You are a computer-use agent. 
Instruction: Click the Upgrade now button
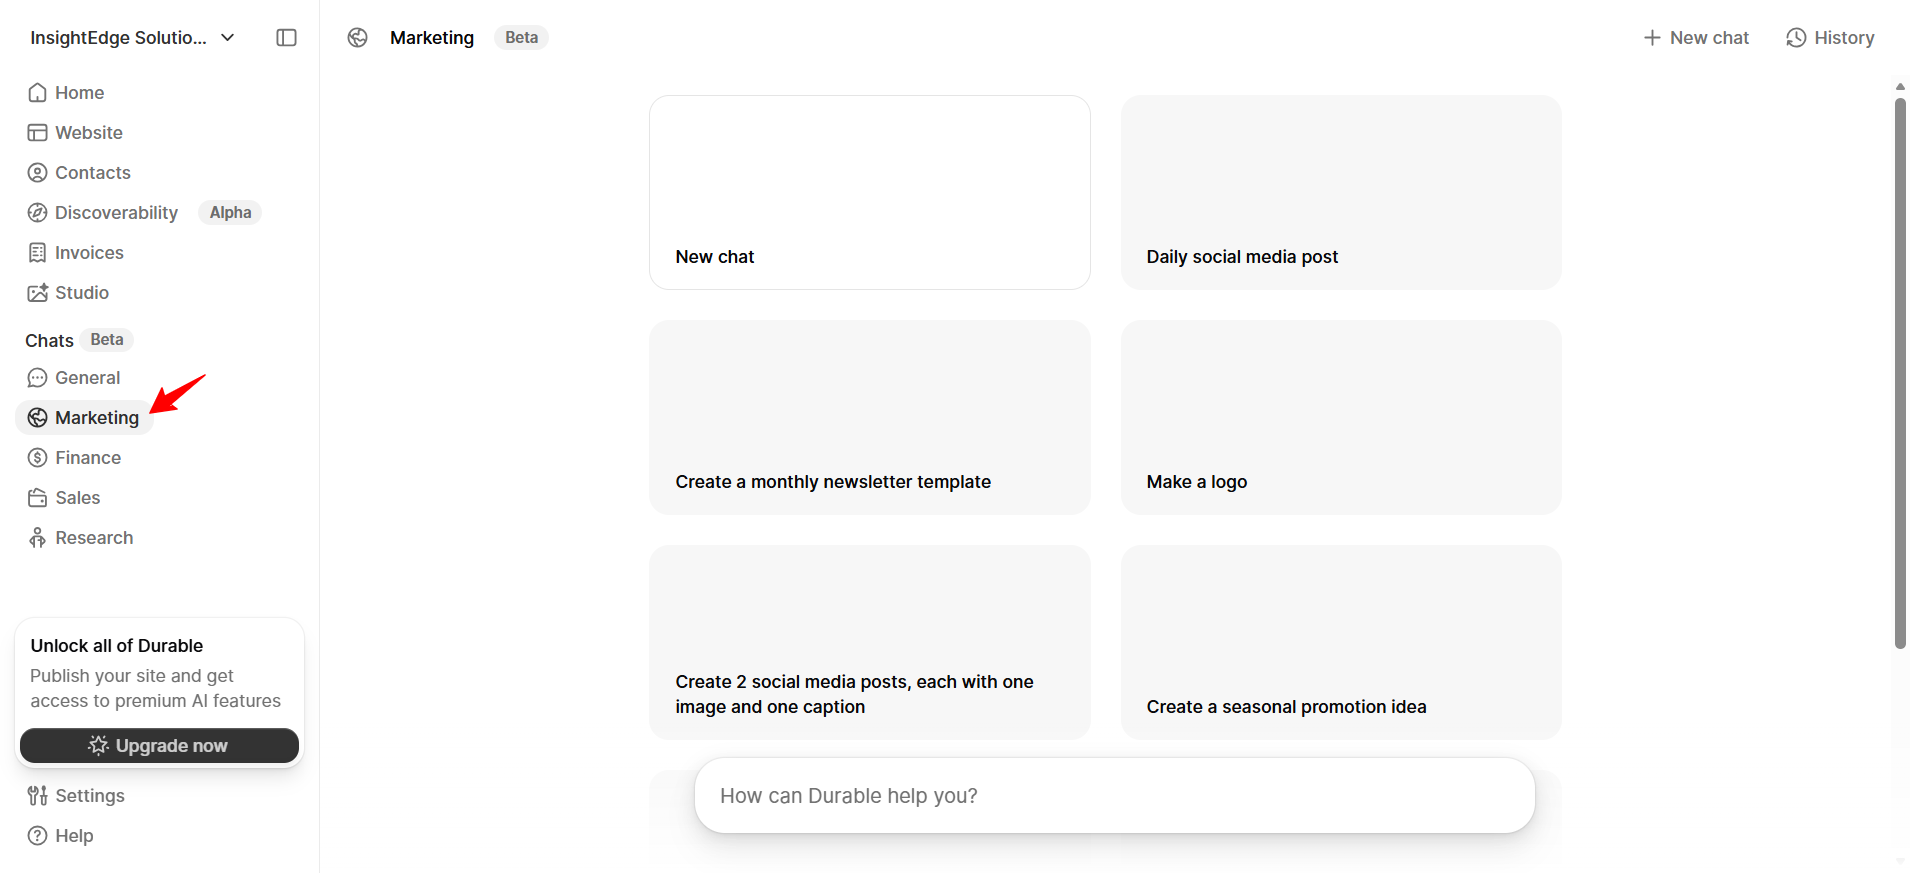pyautogui.click(x=159, y=745)
